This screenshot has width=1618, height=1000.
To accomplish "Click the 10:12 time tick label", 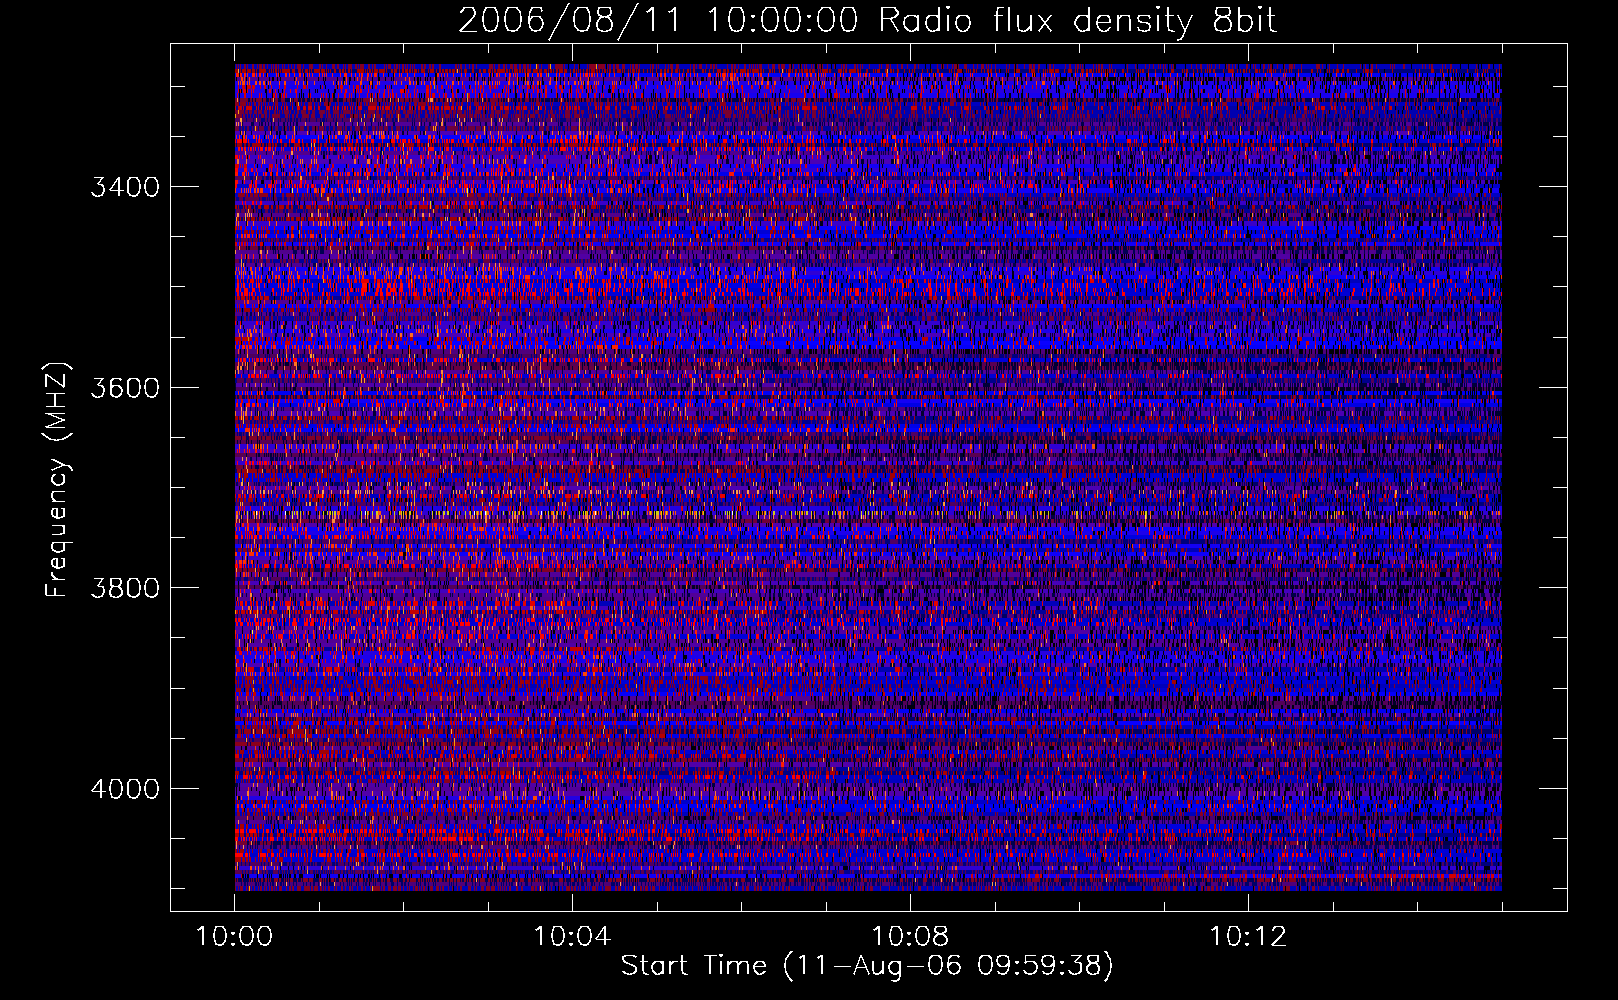I will (1248, 936).
